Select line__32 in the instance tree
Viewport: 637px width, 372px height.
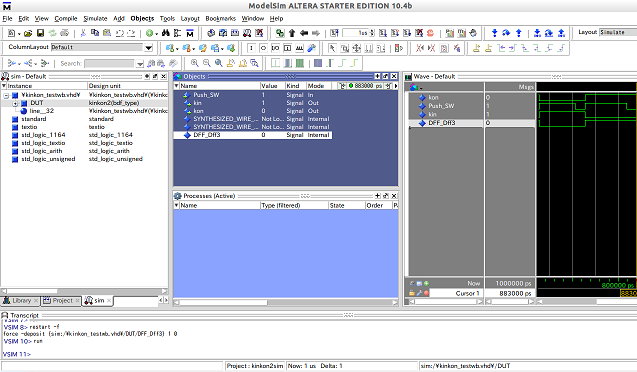tap(41, 111)
